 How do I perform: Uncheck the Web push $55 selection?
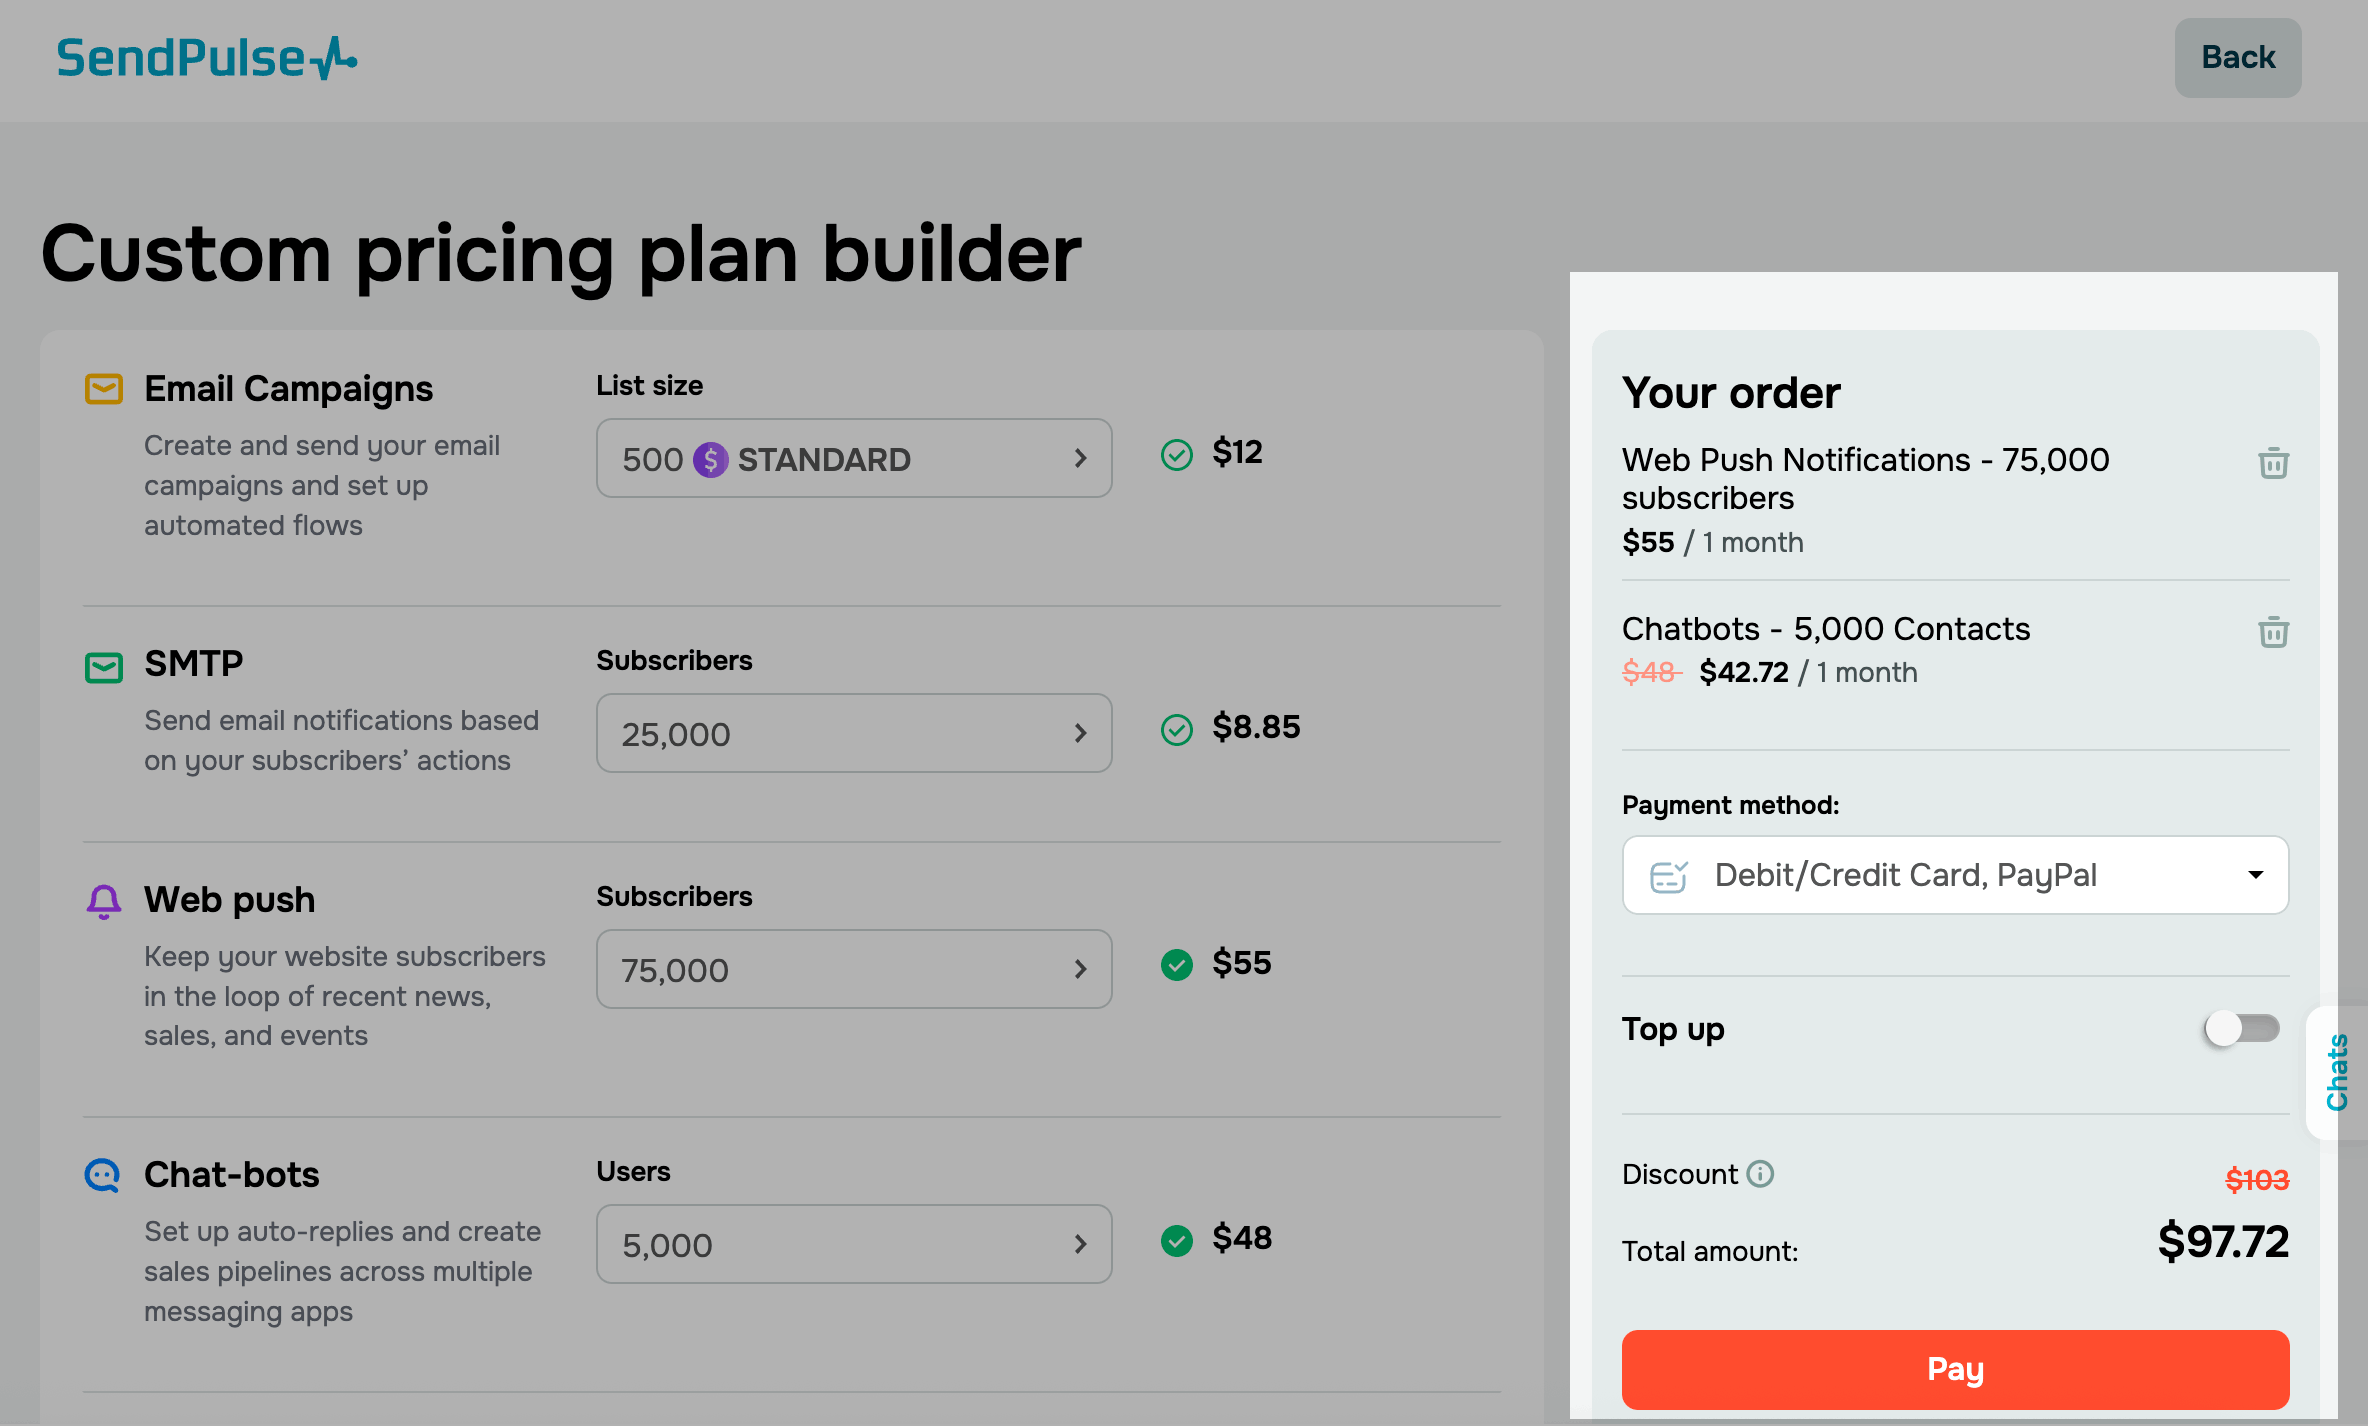pos(1177,965)
